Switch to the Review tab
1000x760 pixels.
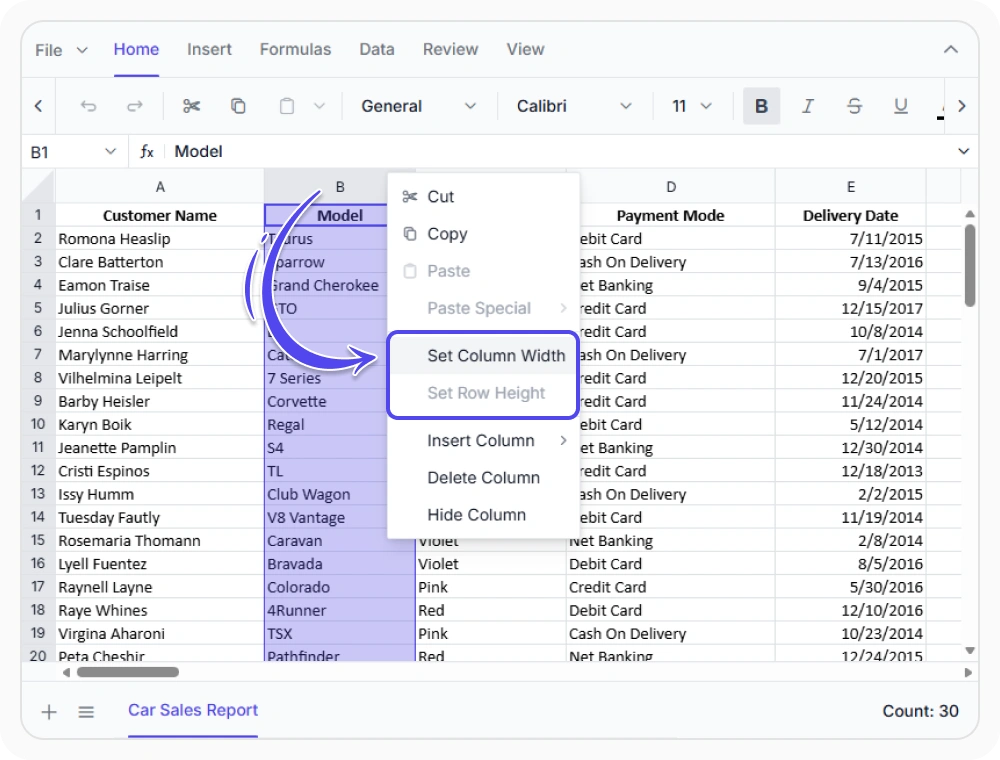point(450,49)
